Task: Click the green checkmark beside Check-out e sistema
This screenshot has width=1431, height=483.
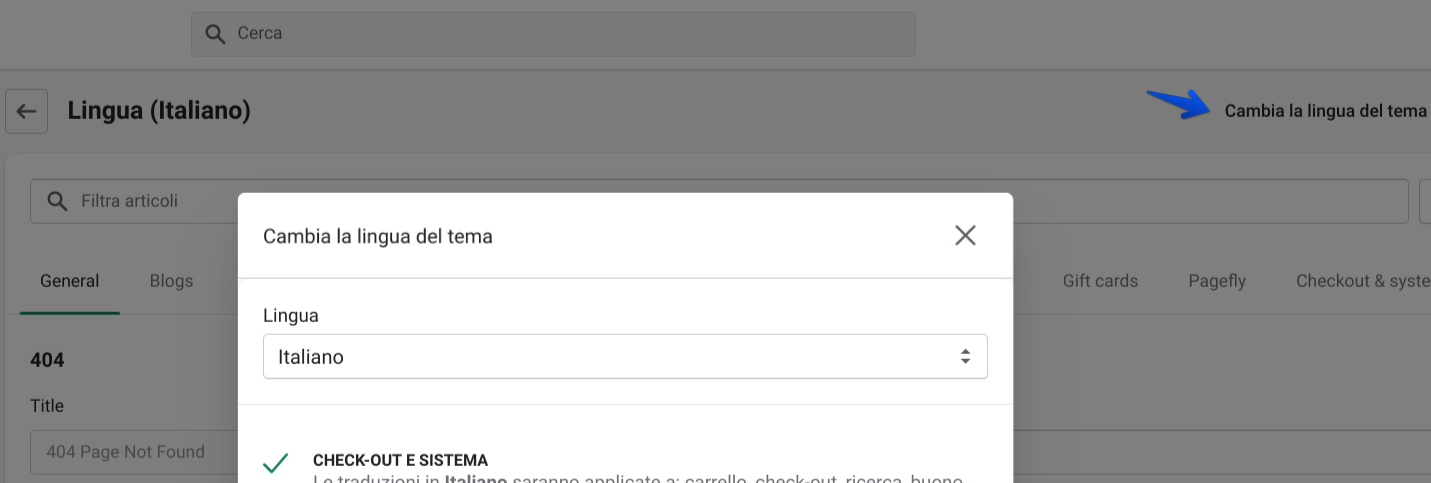Action: pyautogui.click(x=275, y=463)
